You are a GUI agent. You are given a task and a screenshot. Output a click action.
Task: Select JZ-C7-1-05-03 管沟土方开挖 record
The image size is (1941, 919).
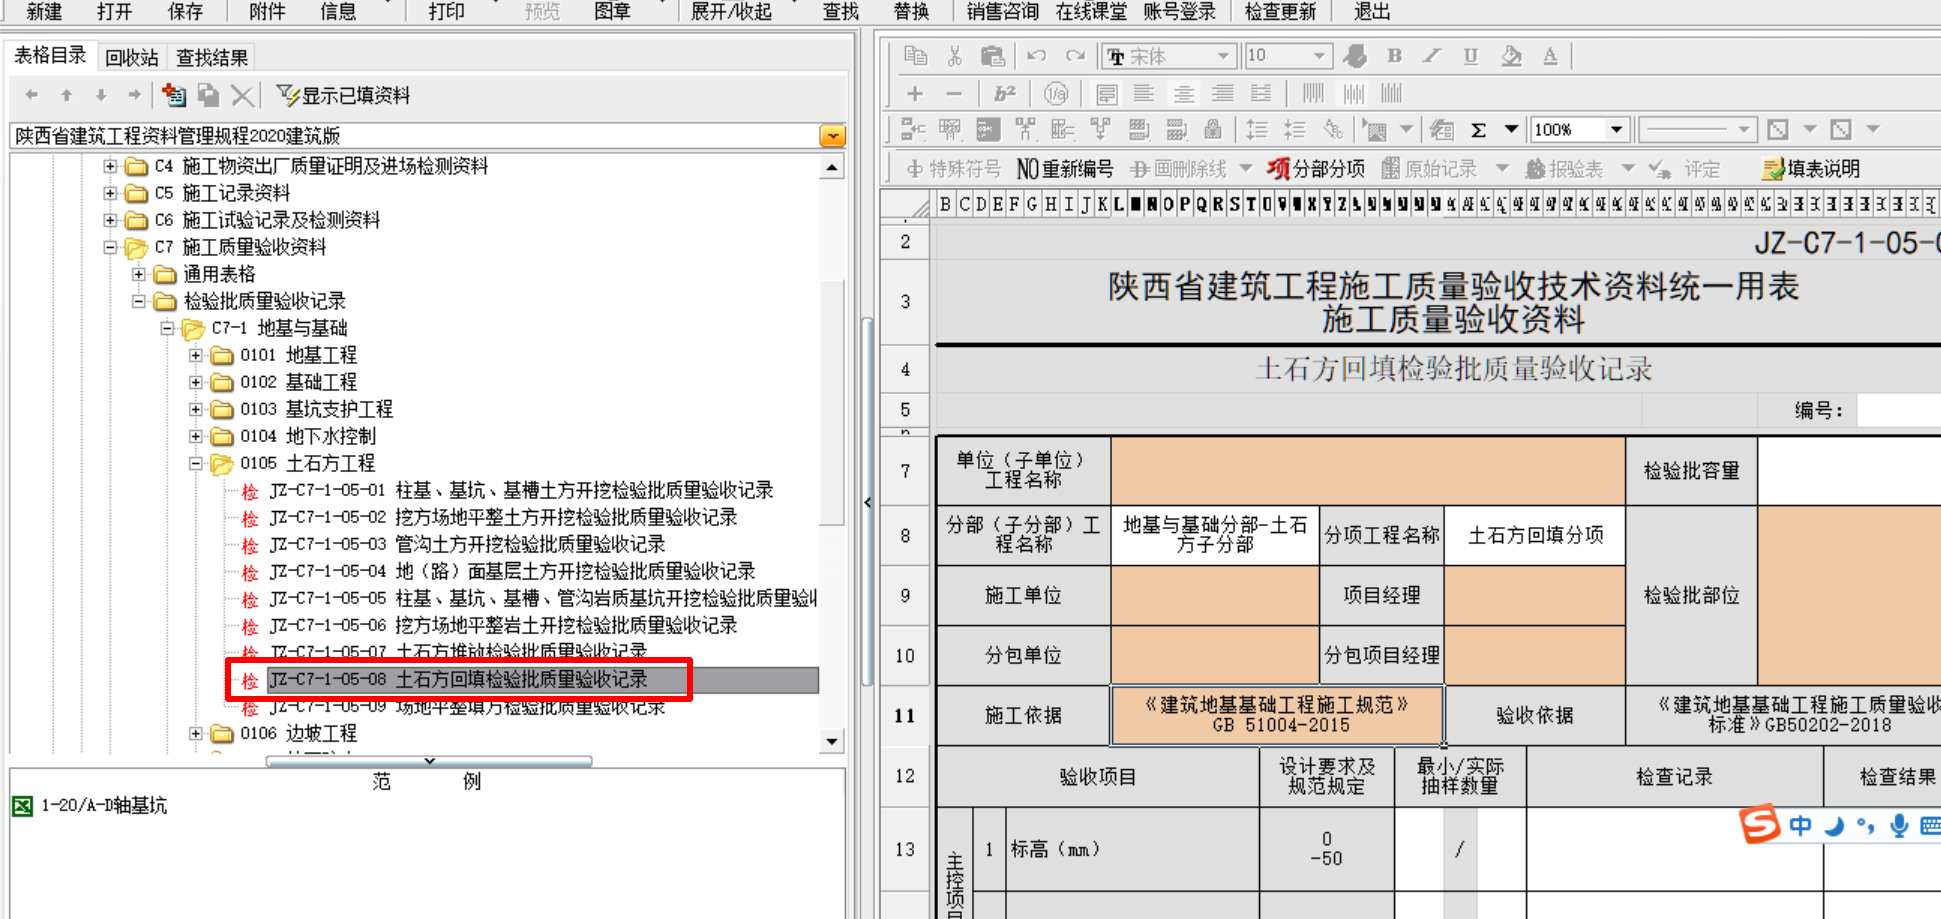pos(467,544)
